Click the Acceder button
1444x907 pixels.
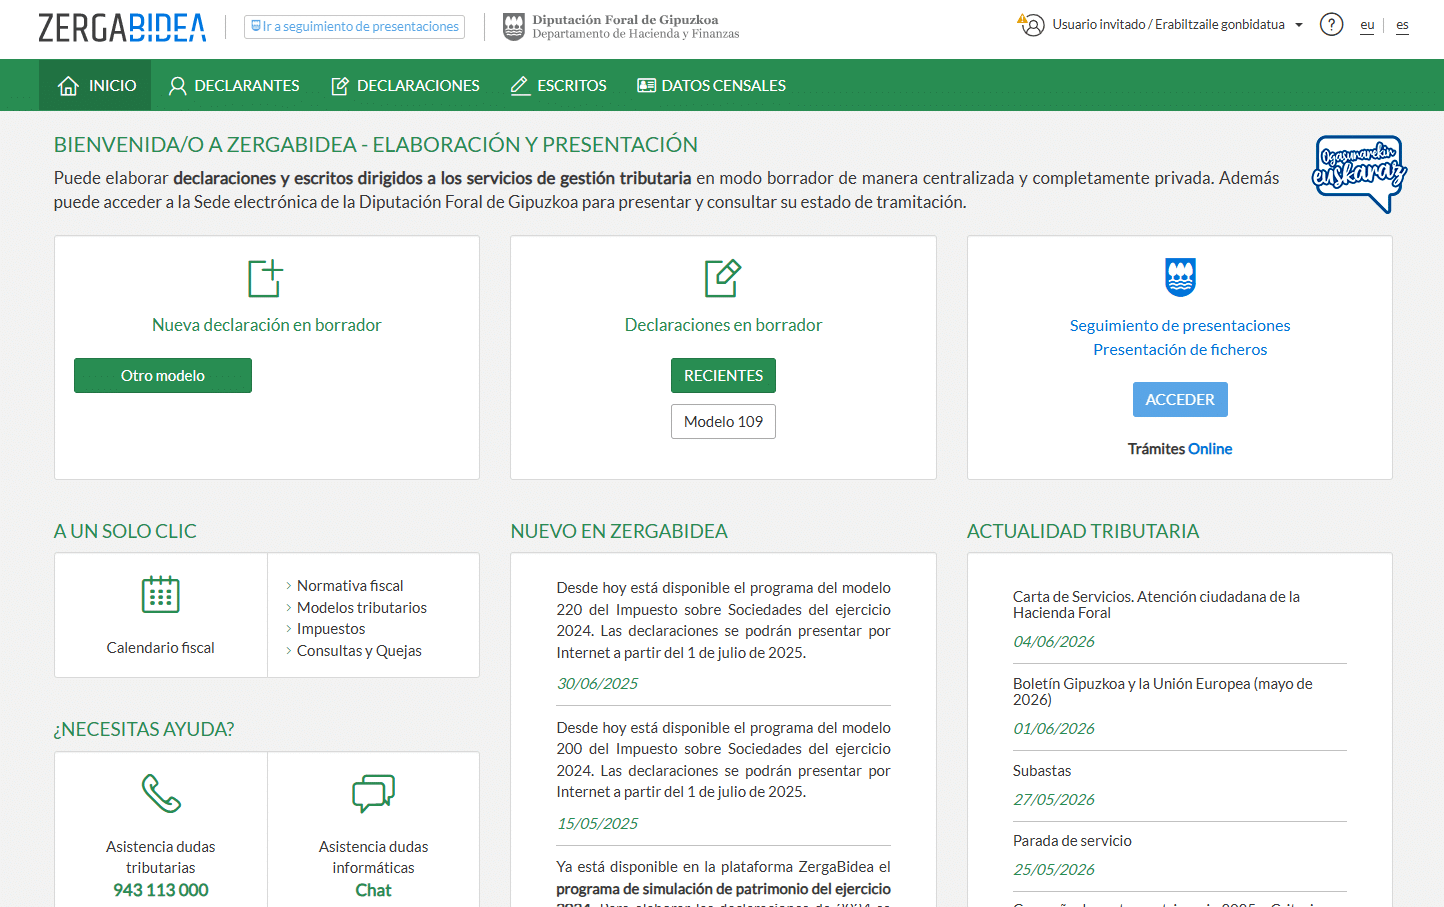[x=1180, y=399]
